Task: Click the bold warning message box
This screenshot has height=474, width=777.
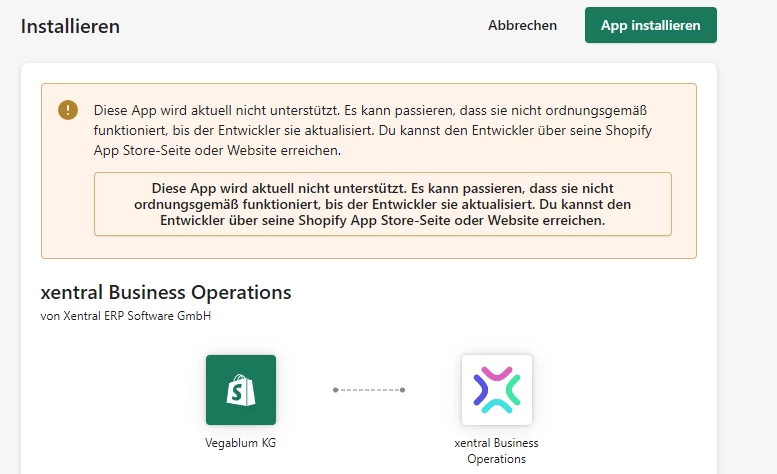Action: click(x=383, y=204)
